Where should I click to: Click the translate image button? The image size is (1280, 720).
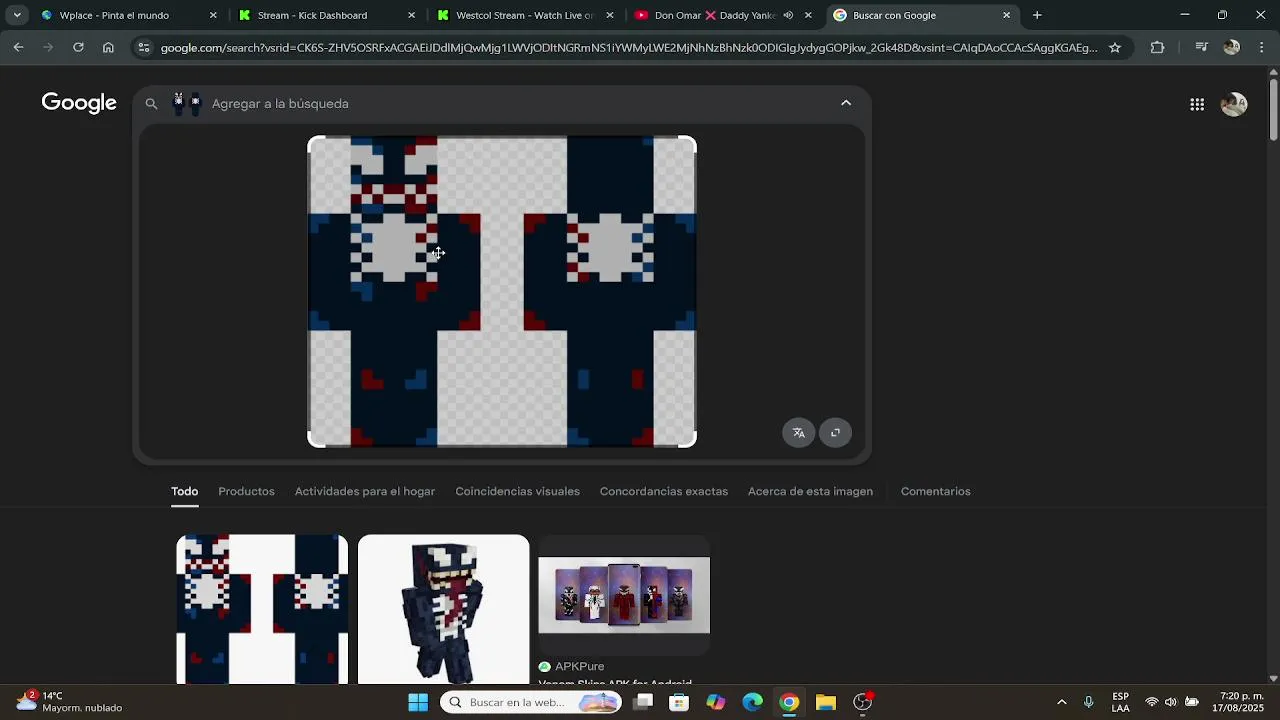coord(798,433)
